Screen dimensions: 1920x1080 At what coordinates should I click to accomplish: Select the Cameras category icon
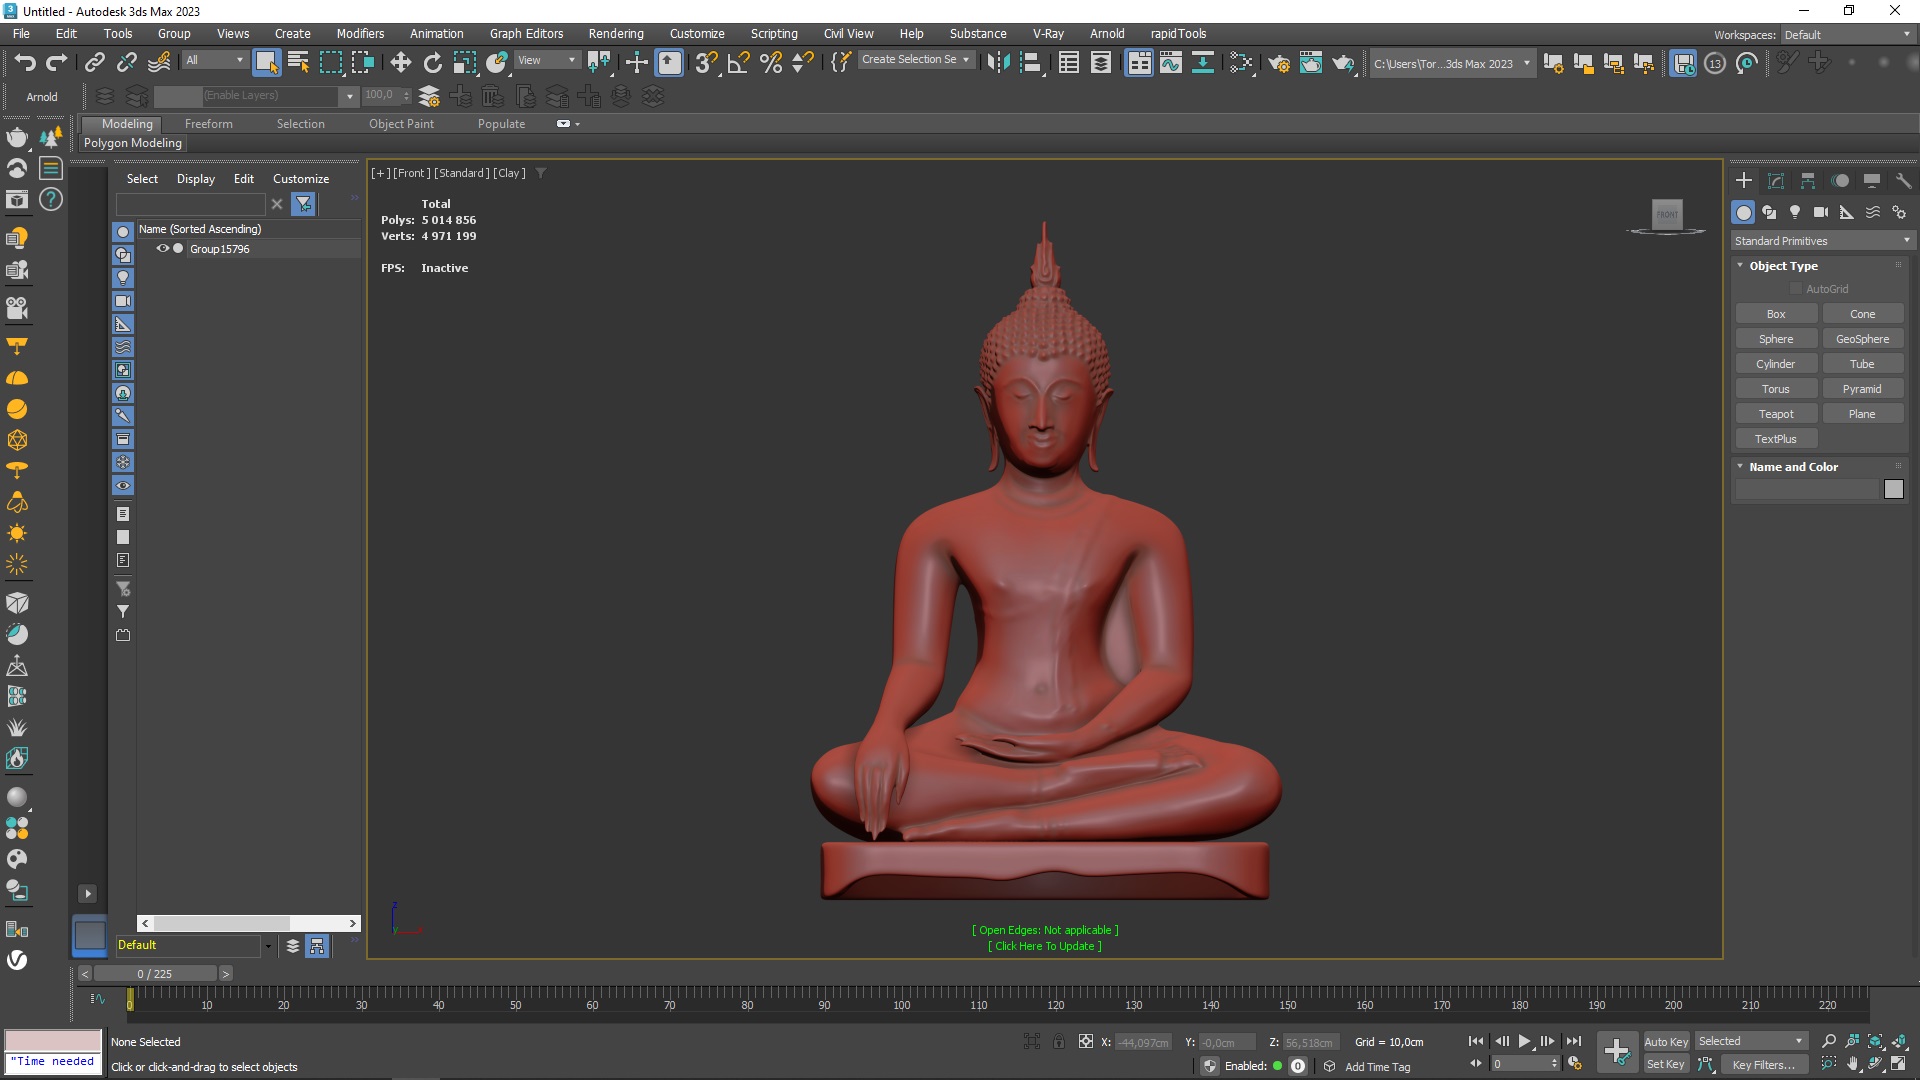(1821, 212)
